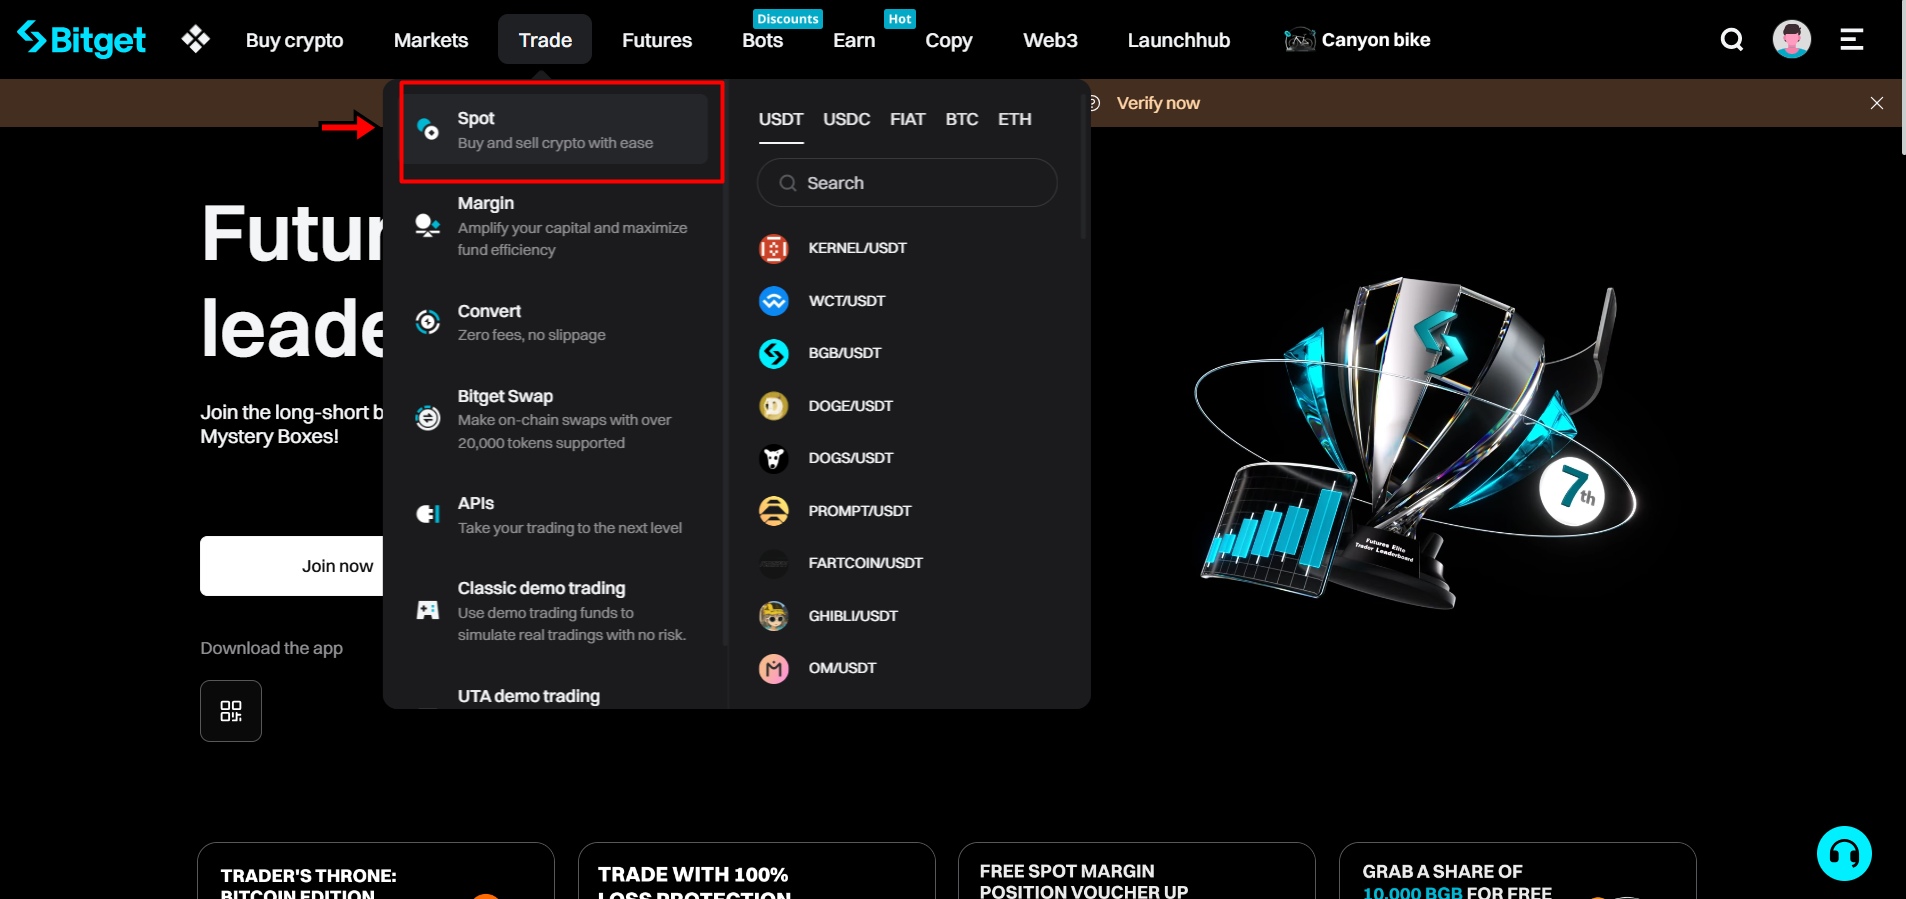Image resolution: width=1906 pixels, height=899 pixels.
Task: Switch to the FIAT pairs tab
Action: pos(908,119)
